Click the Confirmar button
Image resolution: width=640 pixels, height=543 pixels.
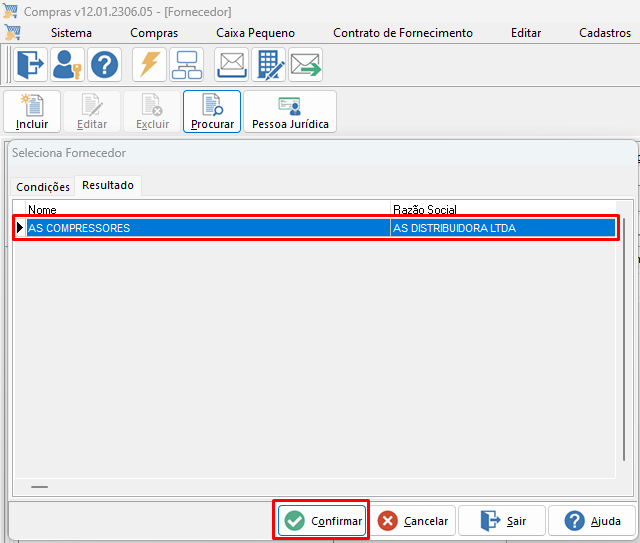[x=322, y=521]
